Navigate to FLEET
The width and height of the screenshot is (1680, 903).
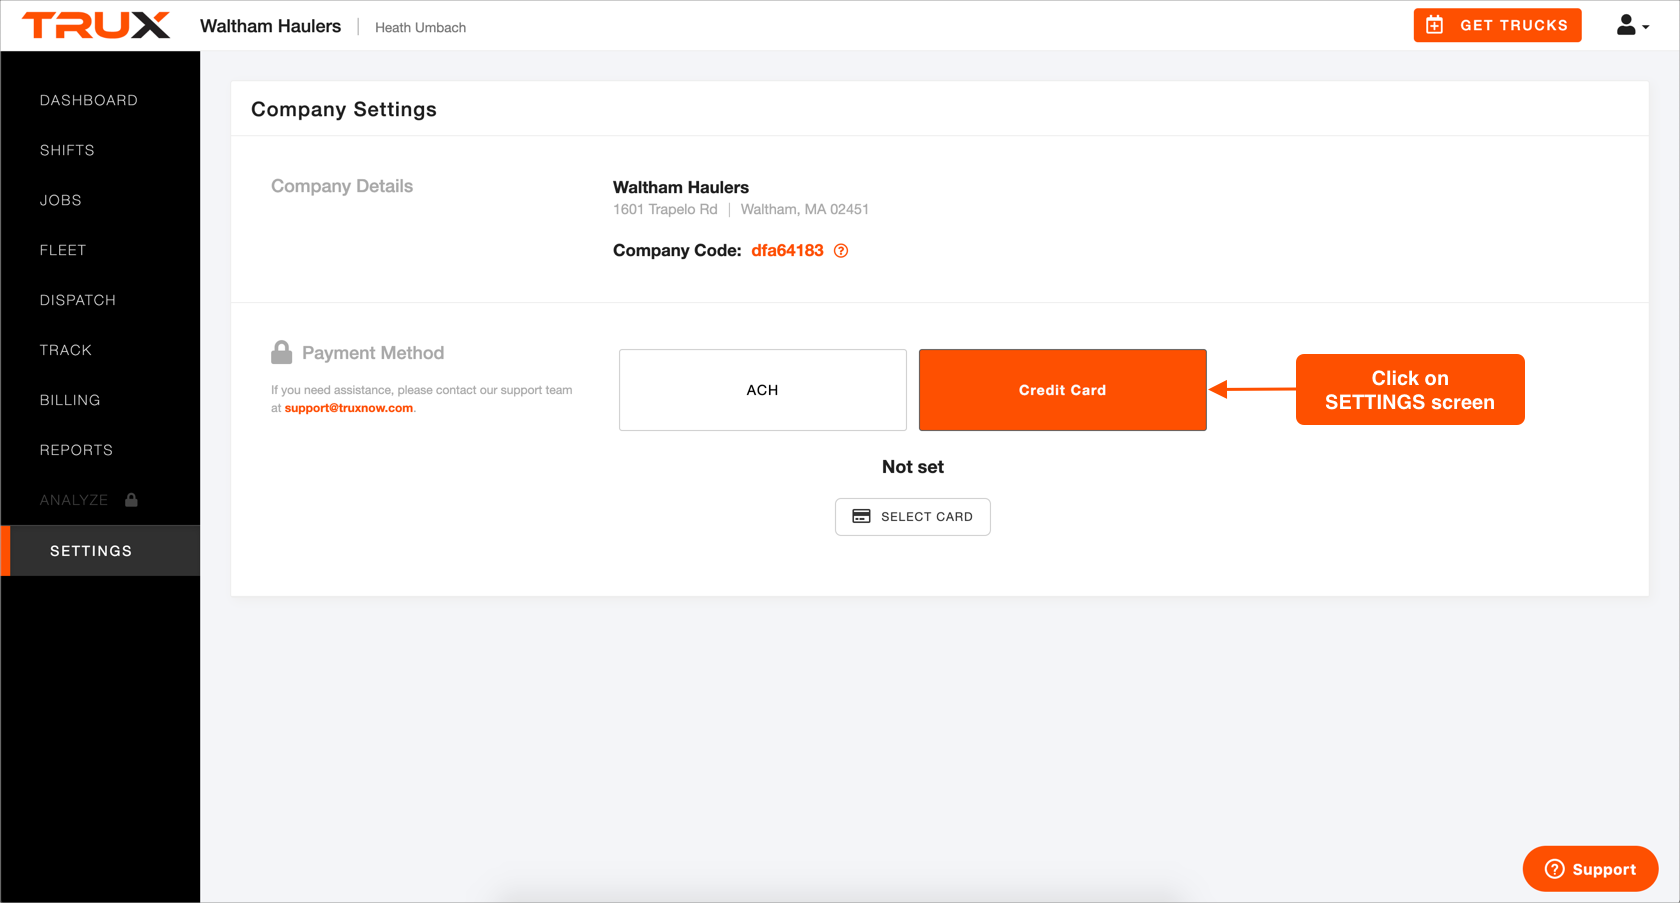pos(63,250)
